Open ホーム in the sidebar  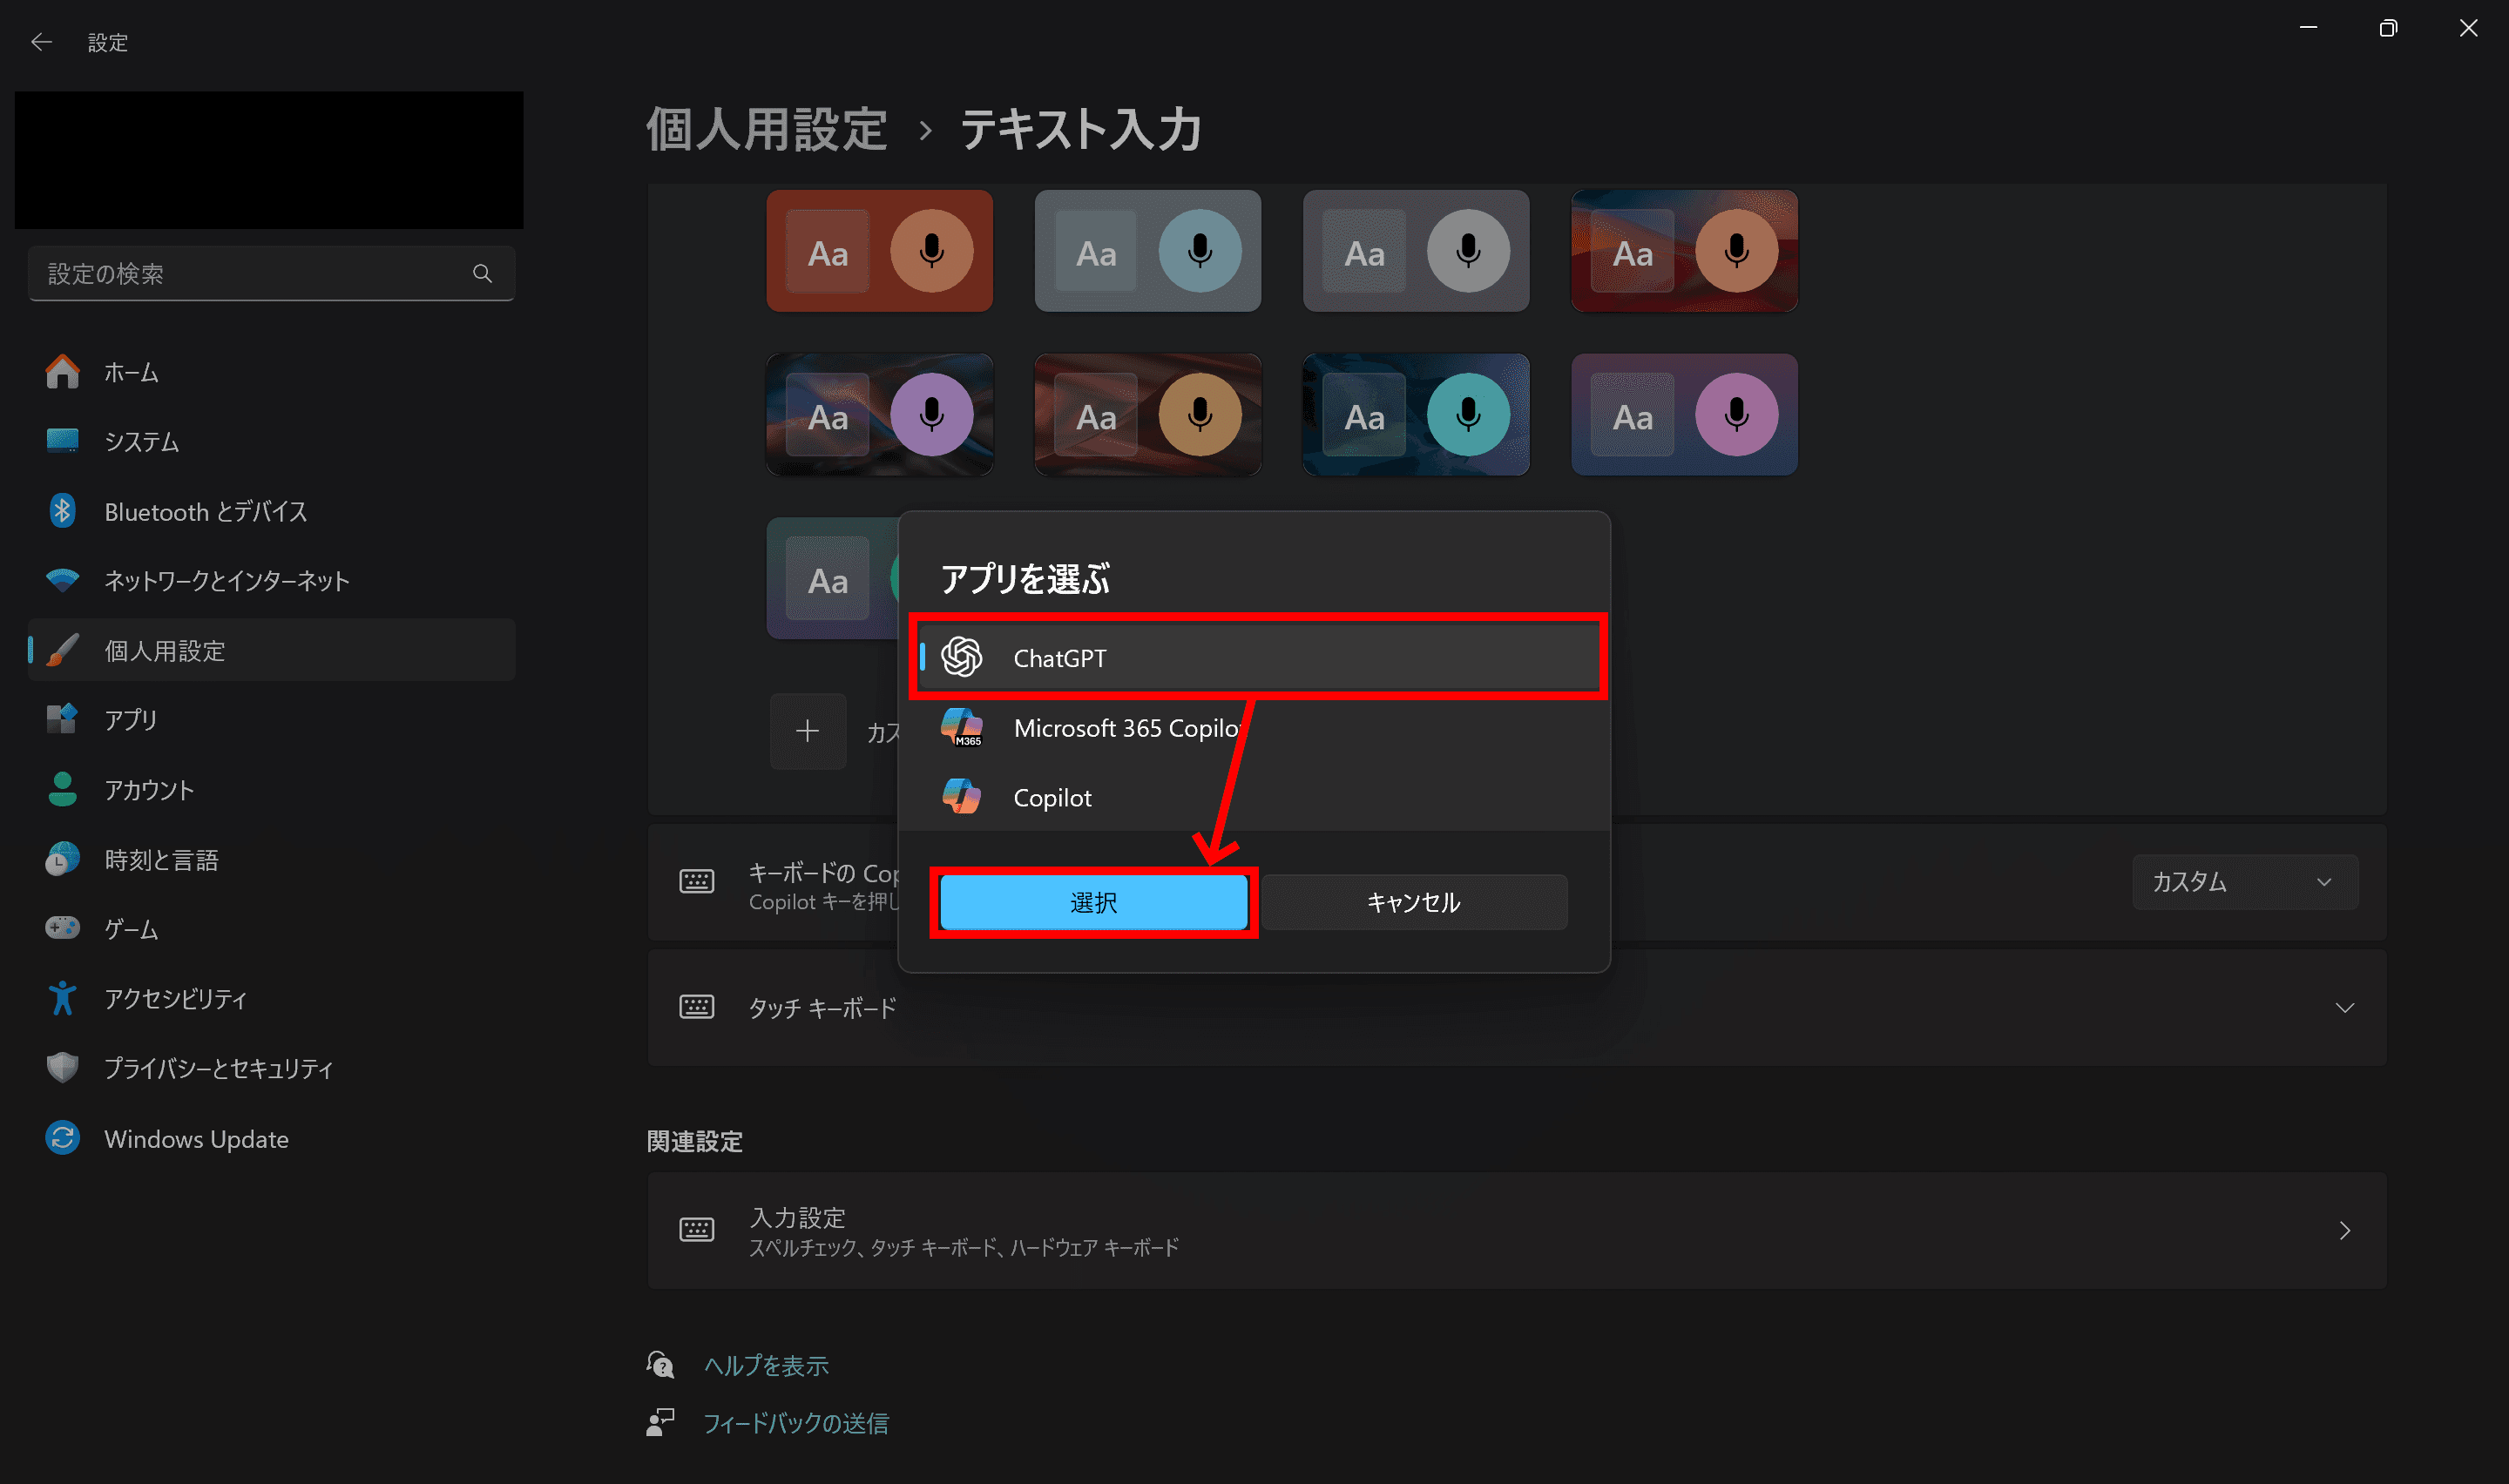click(x=271, y=372)
